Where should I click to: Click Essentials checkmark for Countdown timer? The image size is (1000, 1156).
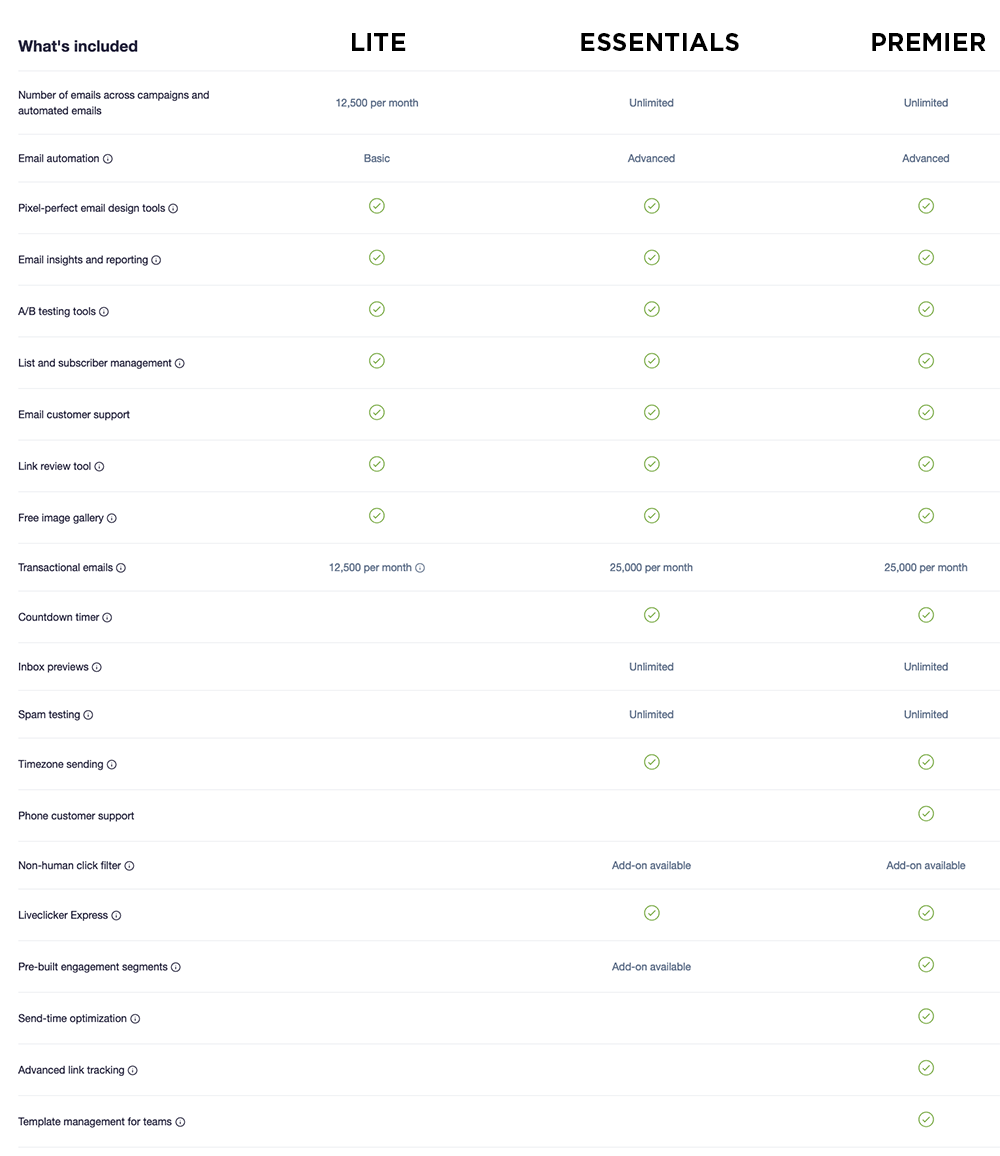coord(652,615)
